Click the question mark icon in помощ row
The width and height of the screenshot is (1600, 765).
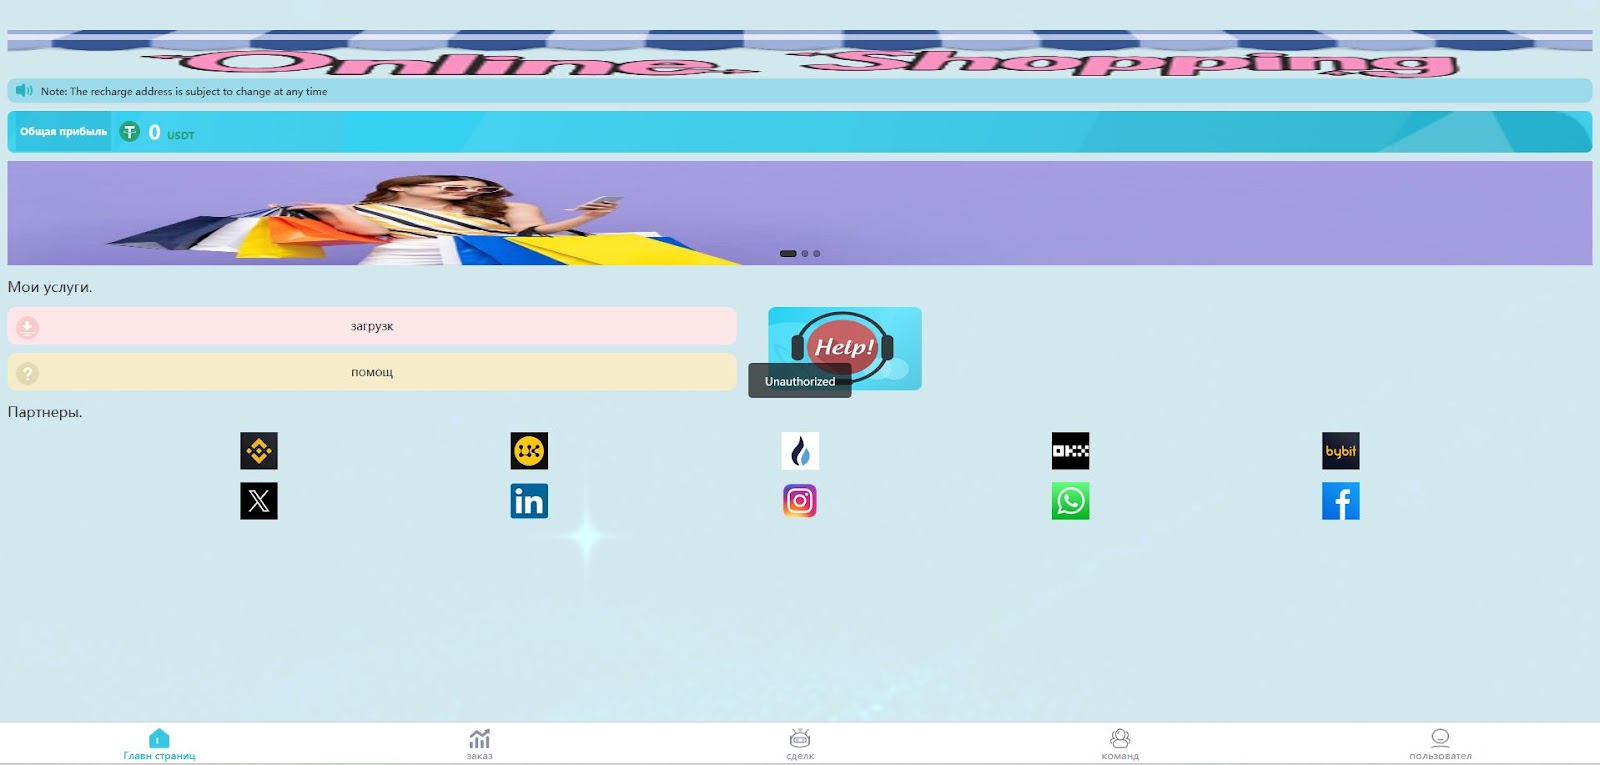coord(28,373)
